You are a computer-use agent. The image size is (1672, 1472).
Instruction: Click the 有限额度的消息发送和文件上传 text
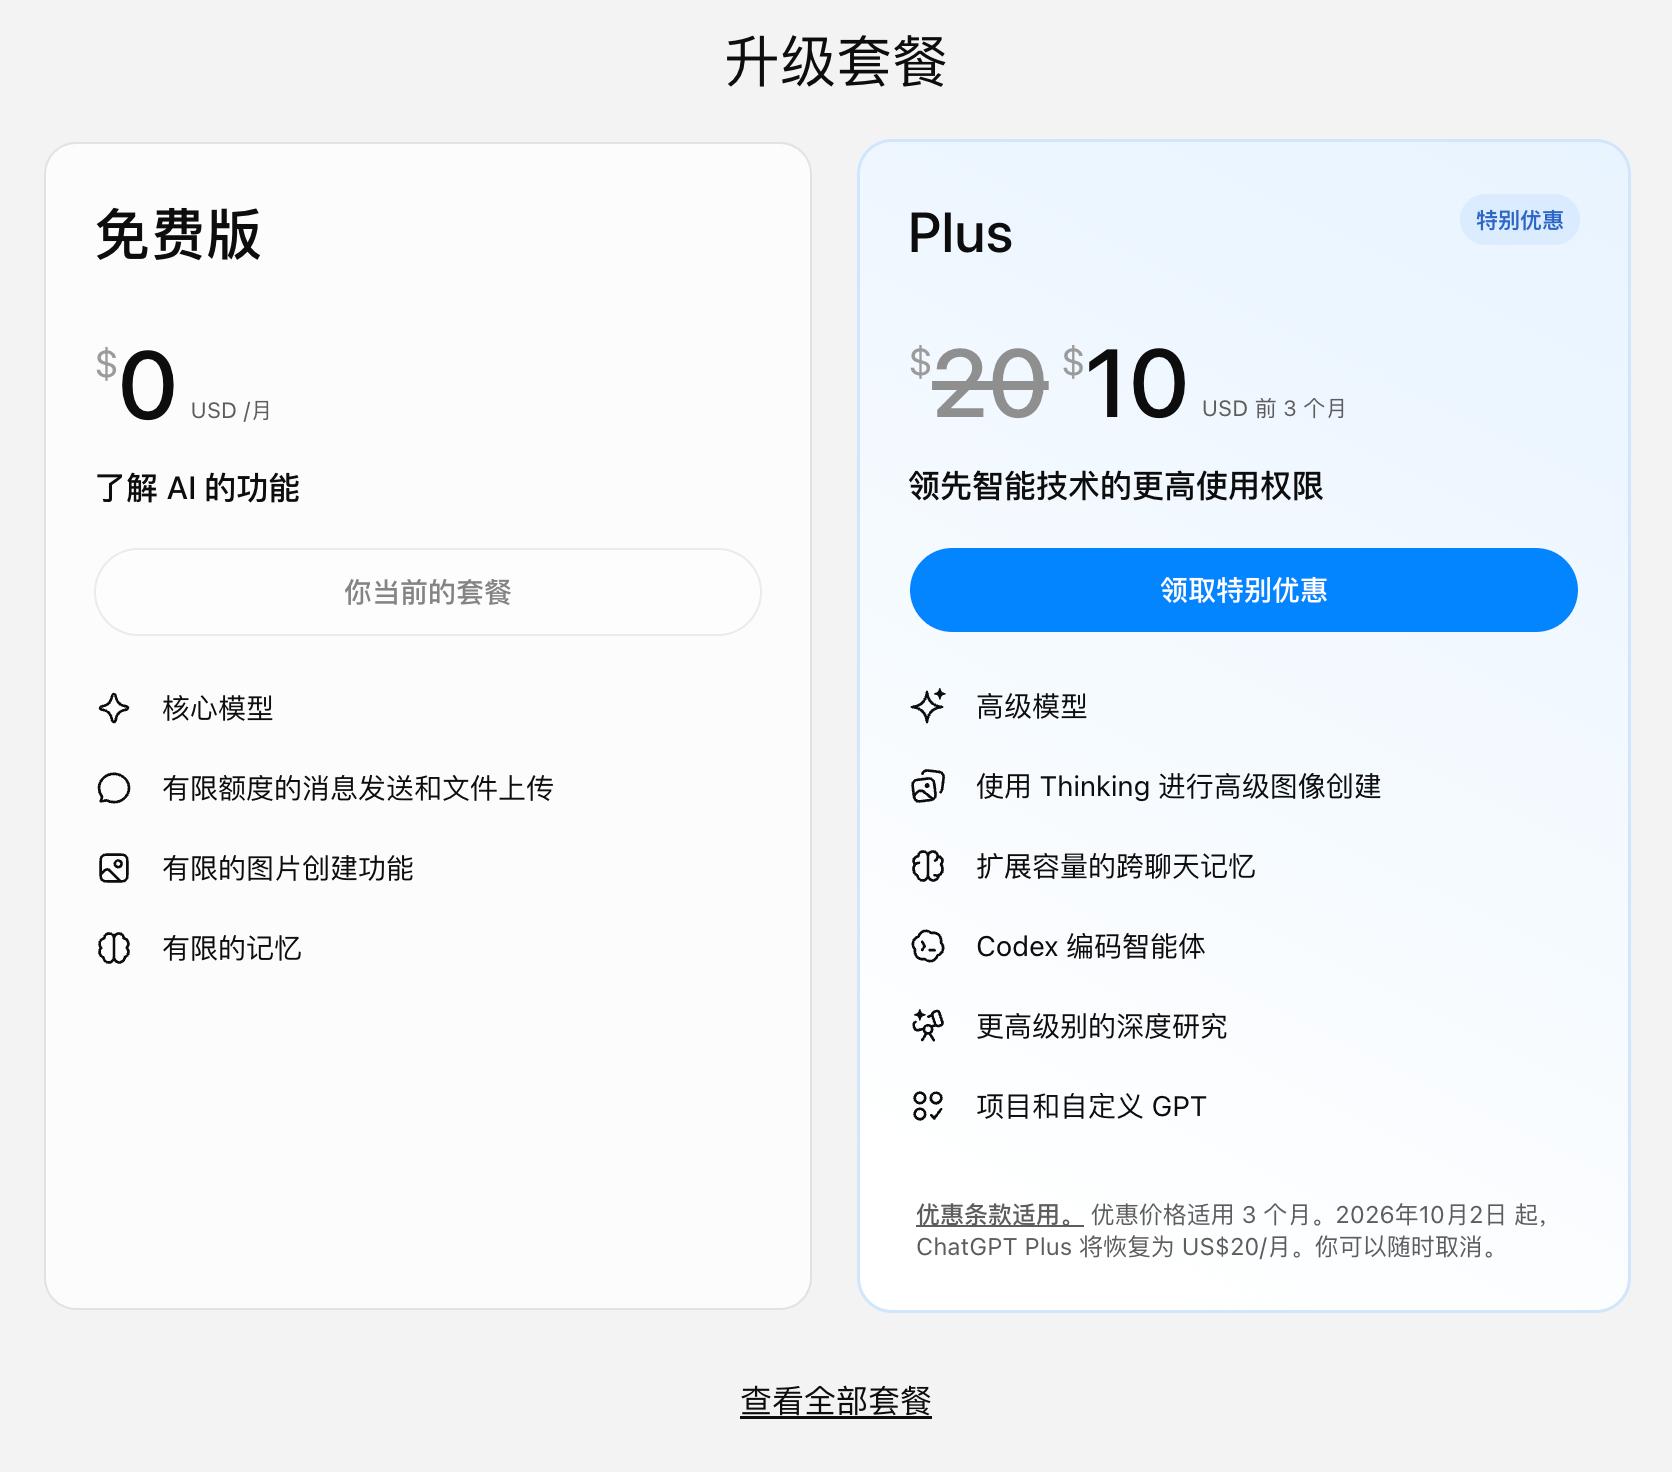coord(358,788)
